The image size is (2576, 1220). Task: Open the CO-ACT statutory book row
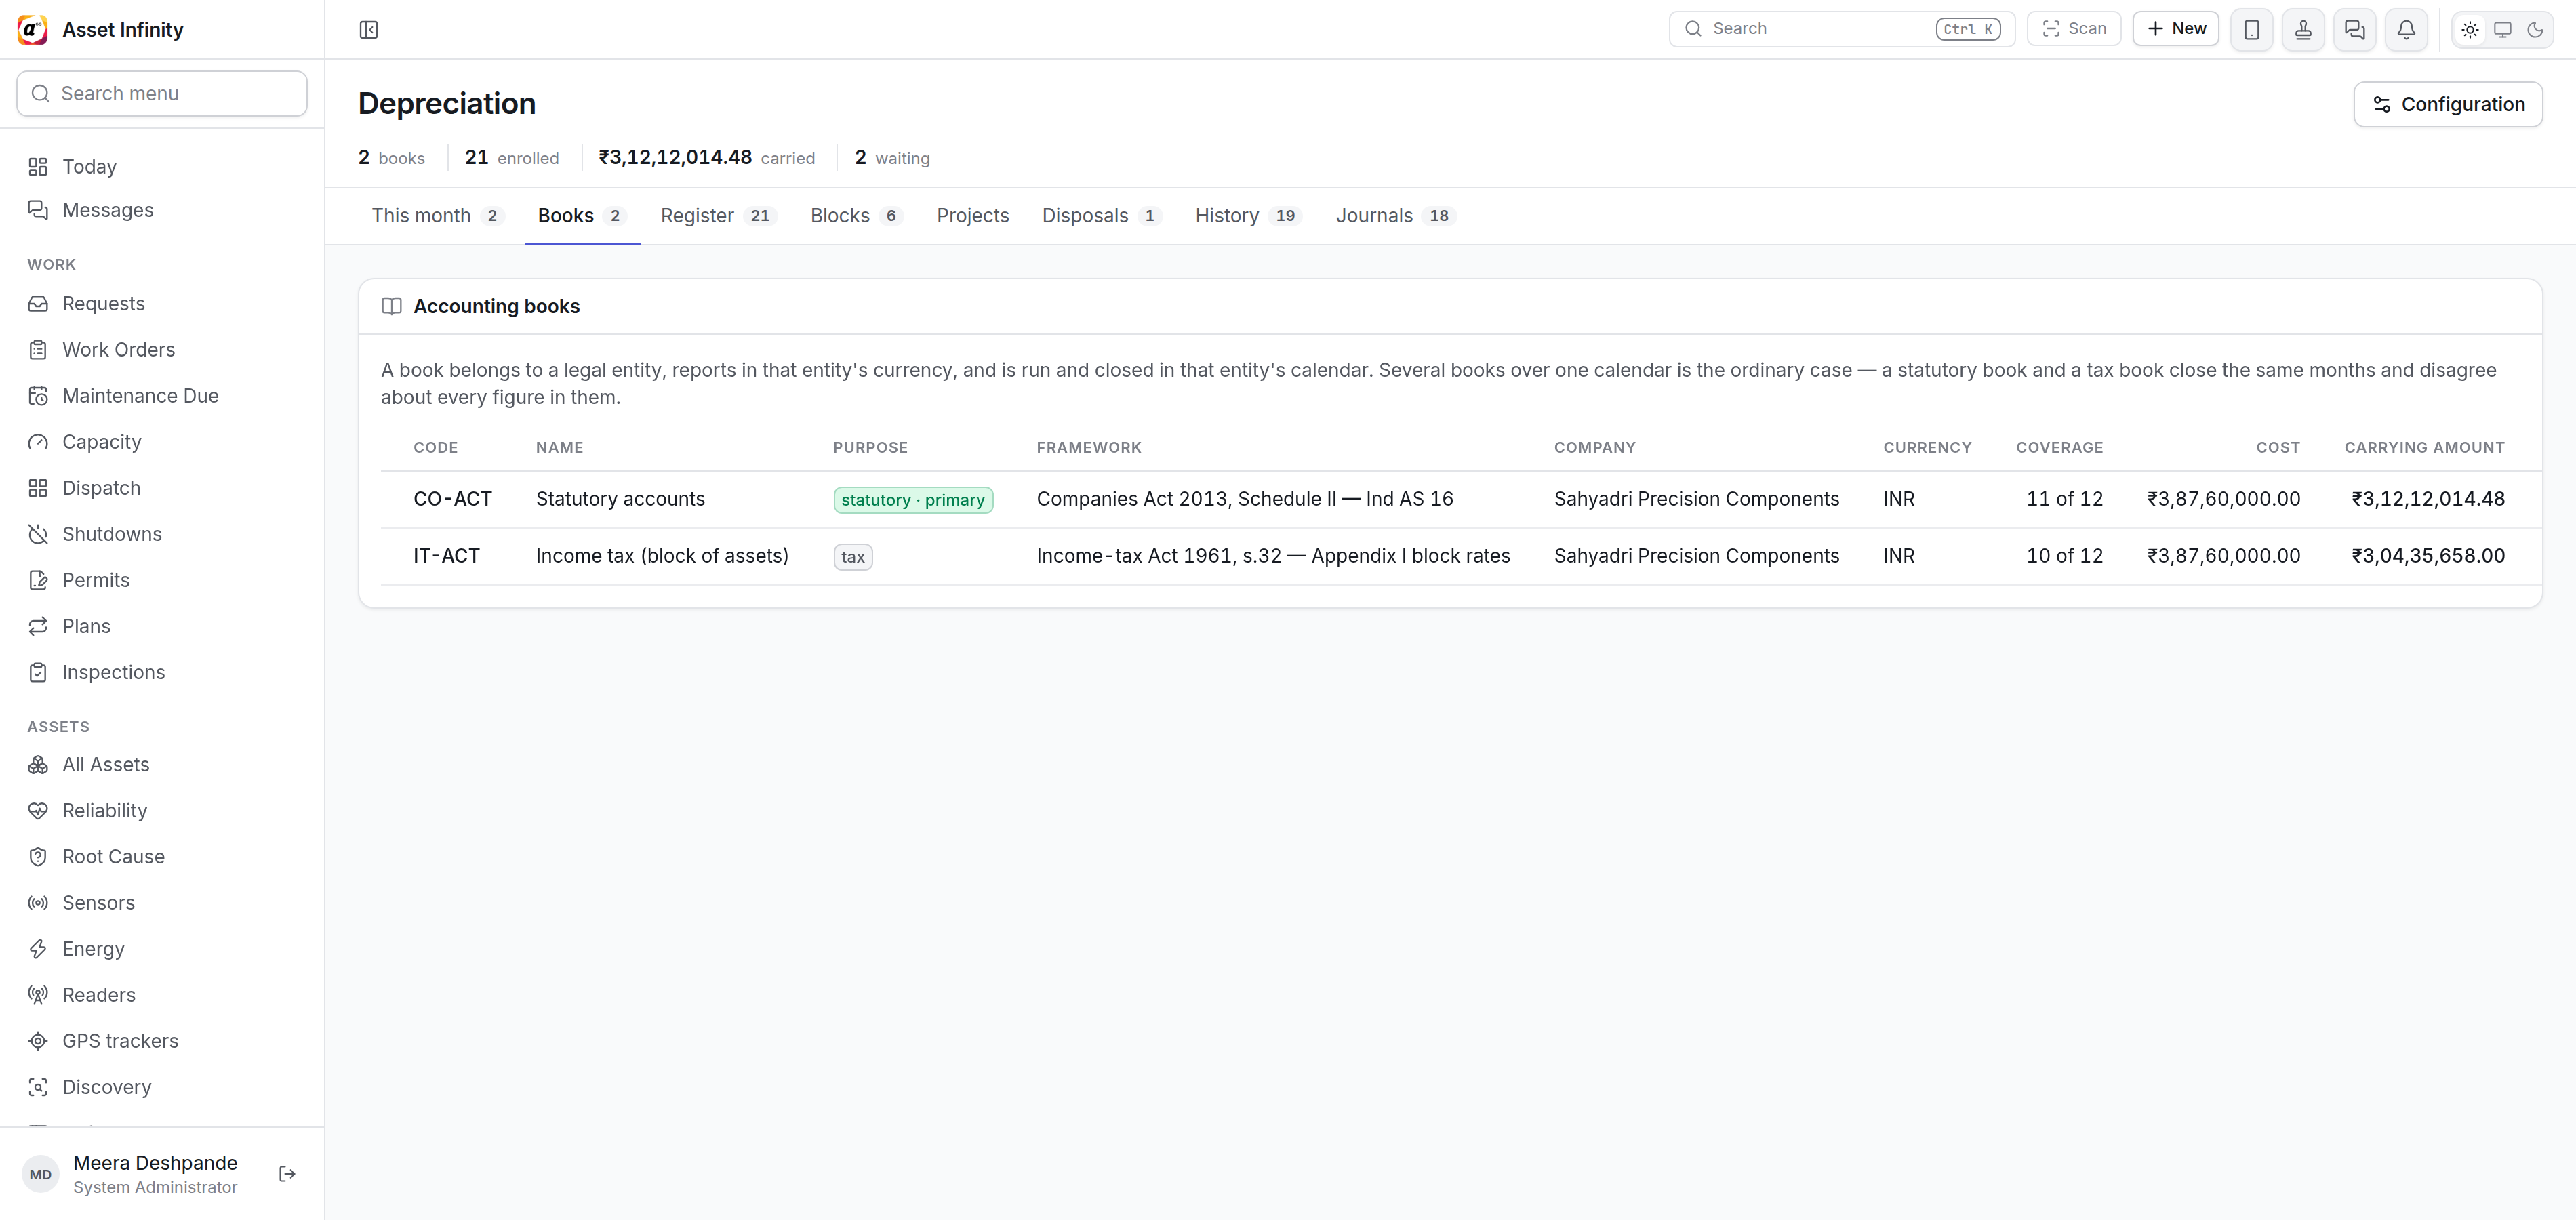coord(1461,499)
